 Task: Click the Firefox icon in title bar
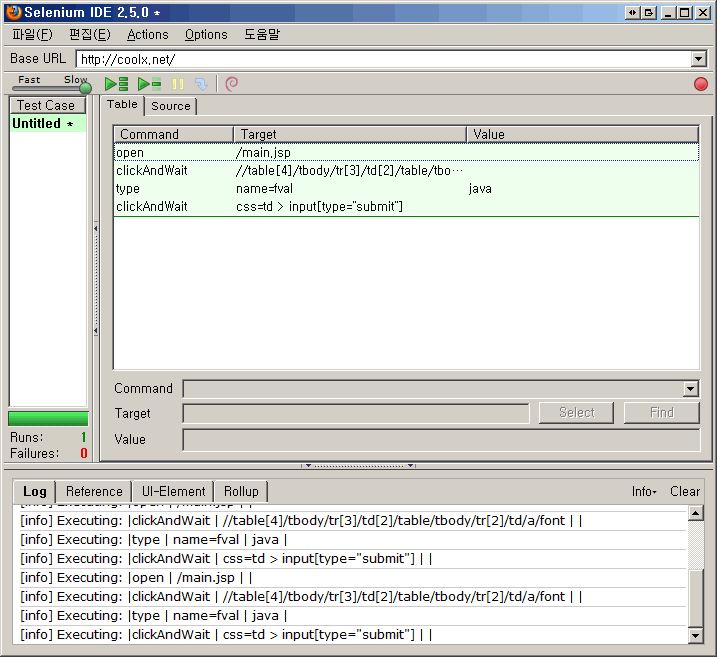[x=11, y=12]
